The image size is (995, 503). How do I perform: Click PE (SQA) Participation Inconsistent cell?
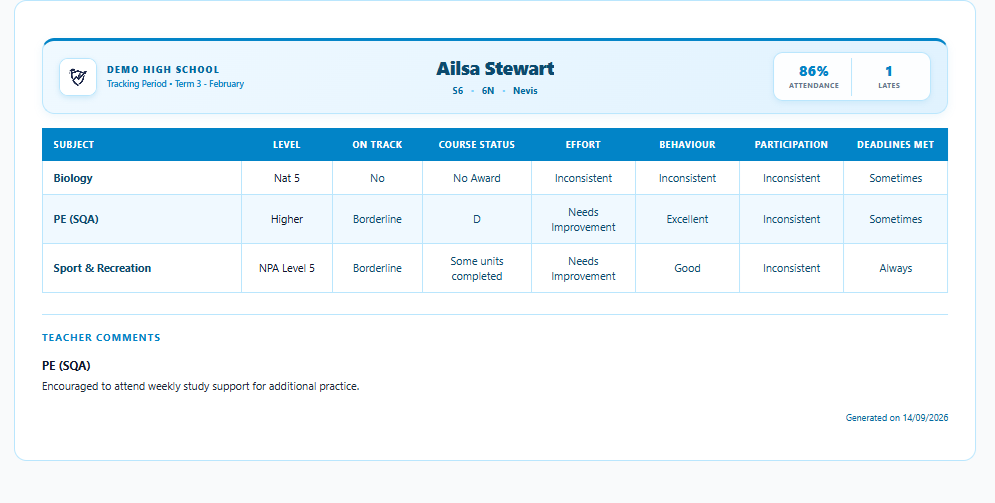tap(791, 219)
